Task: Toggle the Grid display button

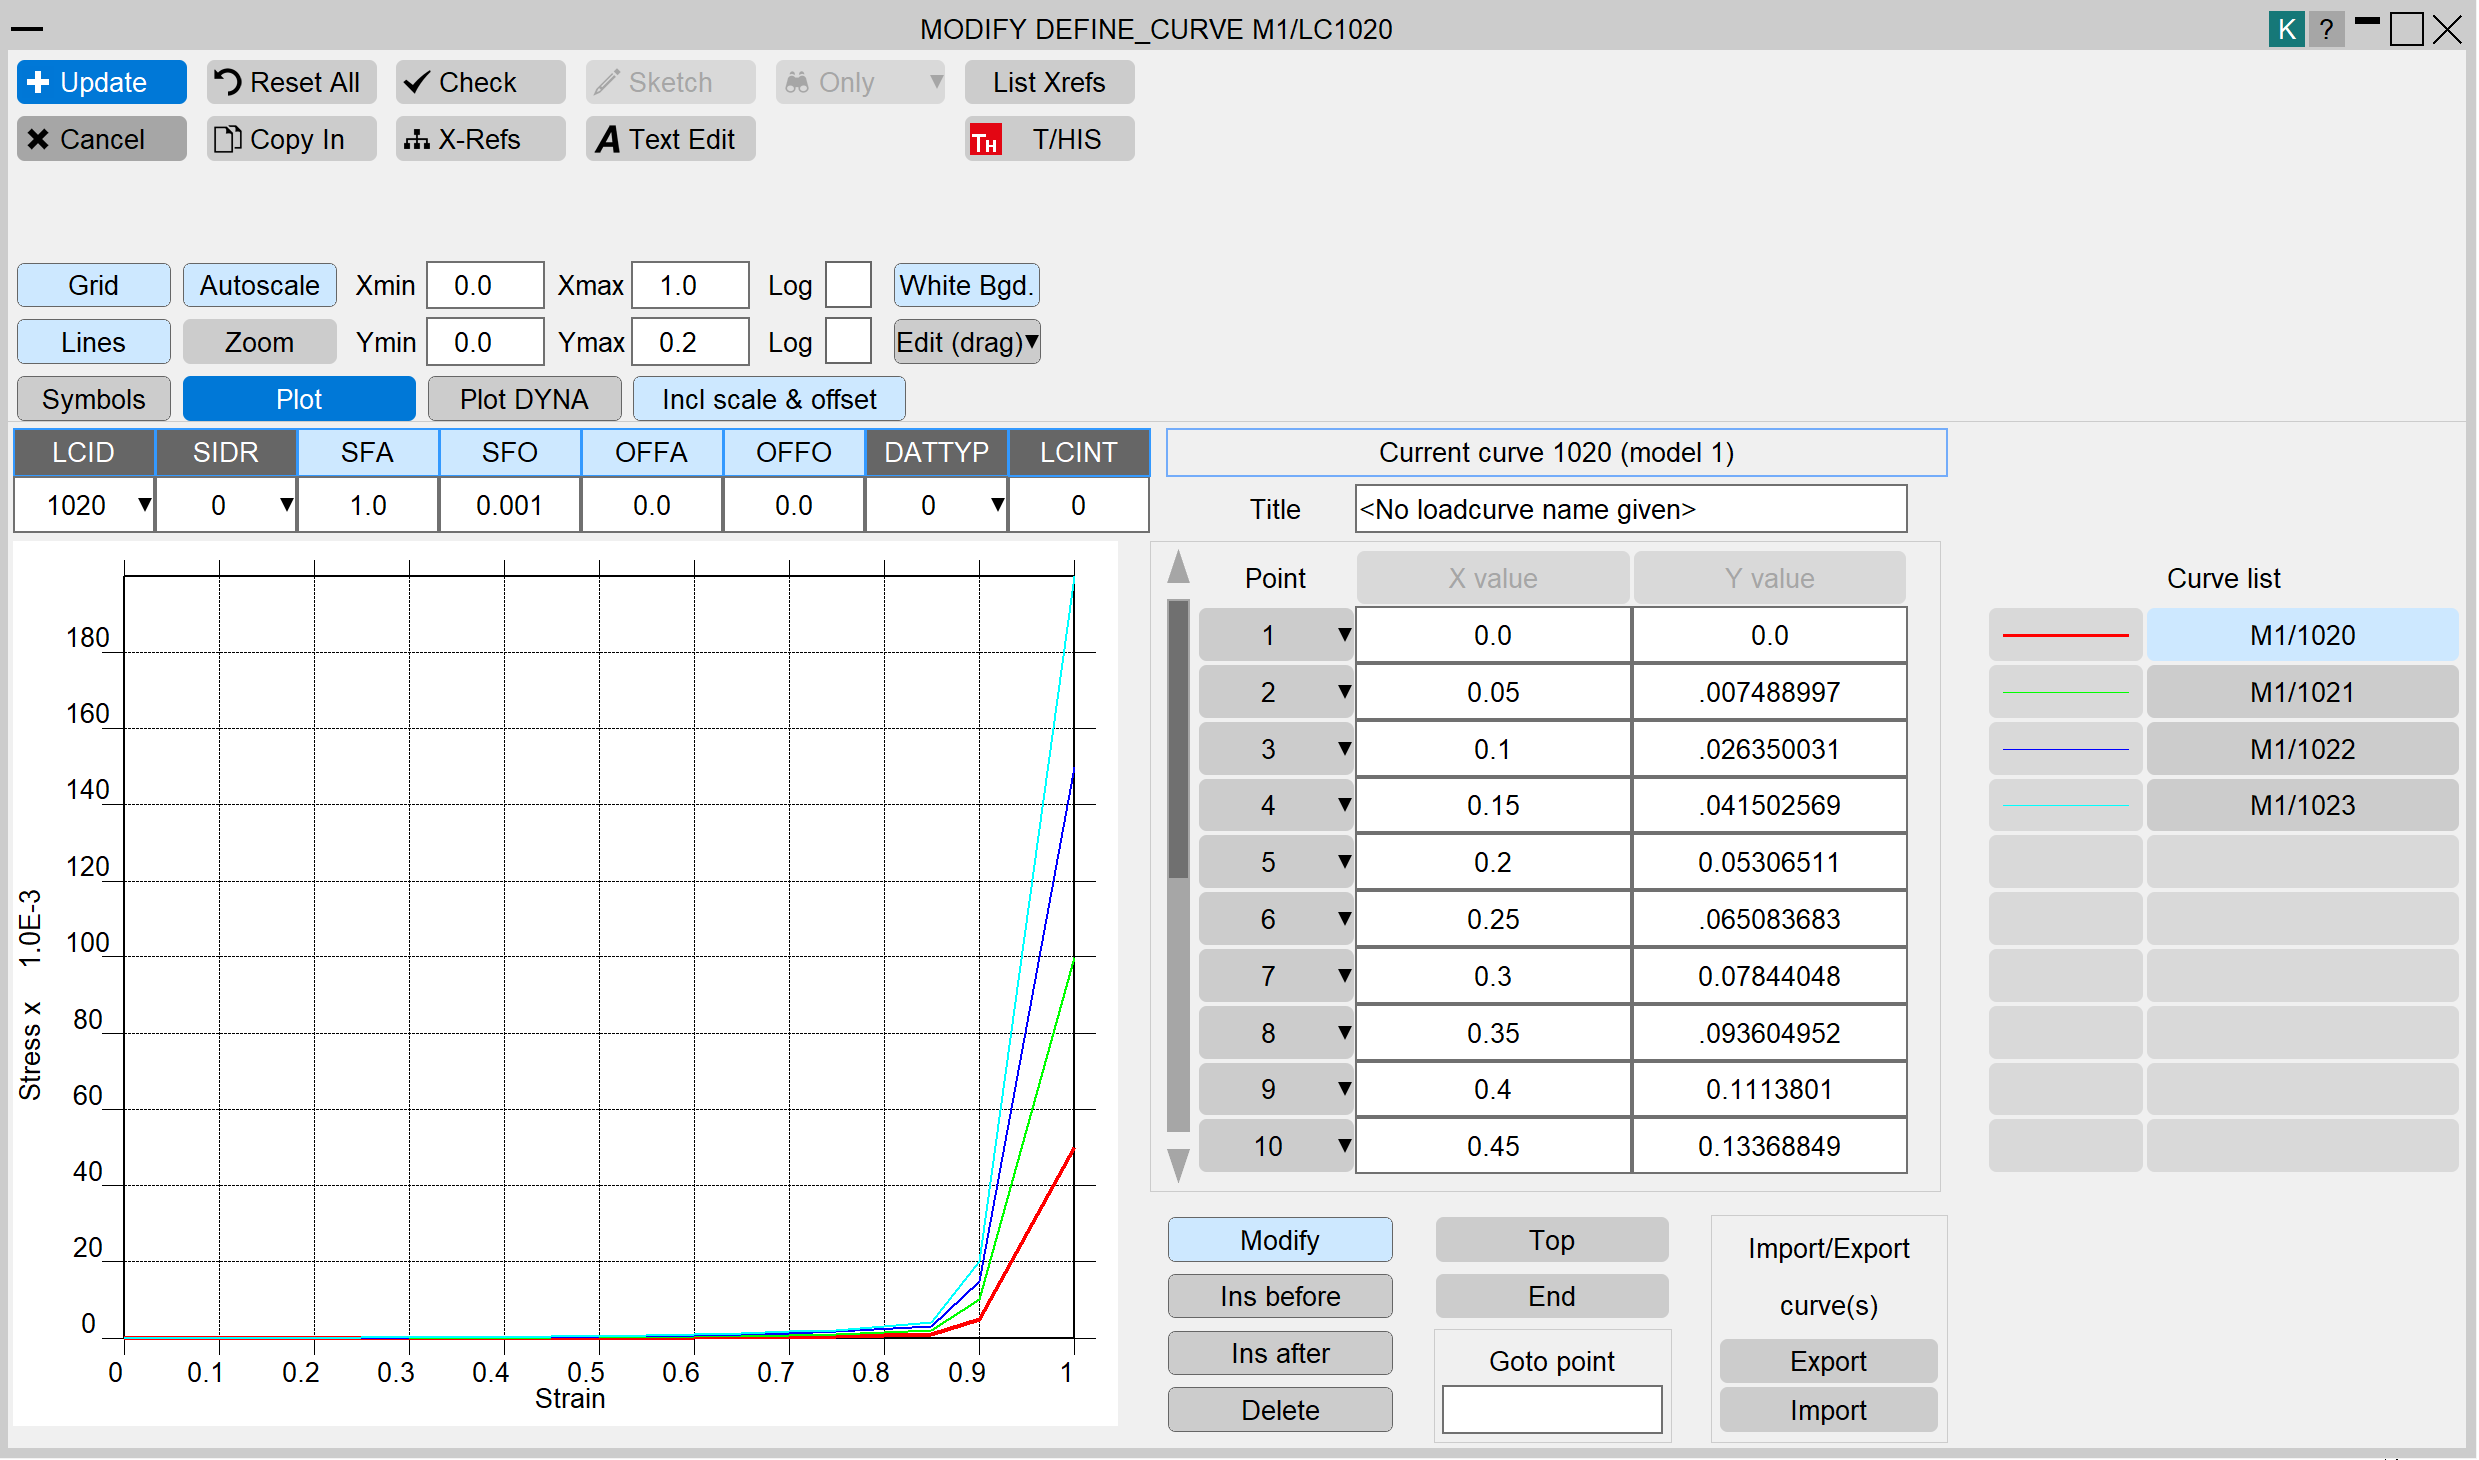Action: (94, 286)
